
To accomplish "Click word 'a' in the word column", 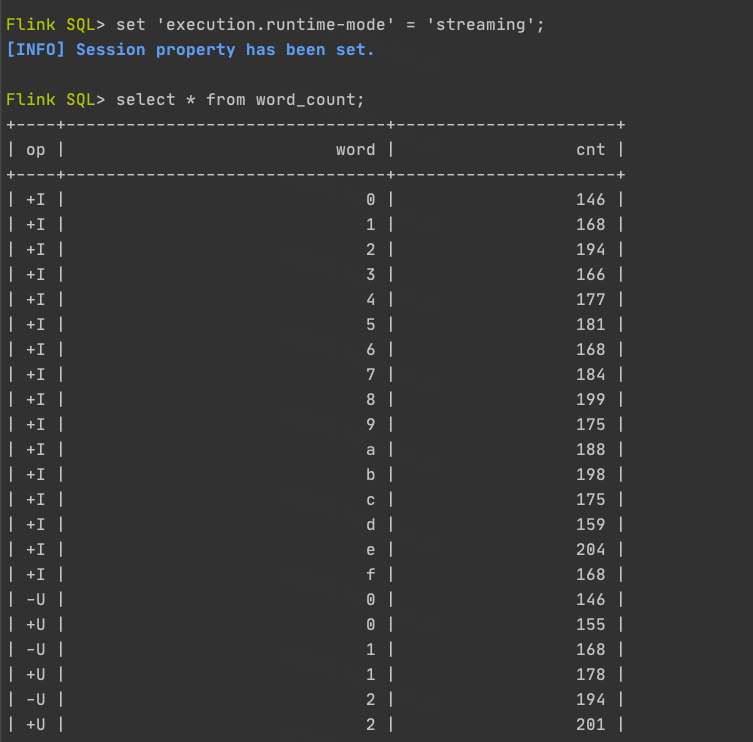I will click(370, 450).
